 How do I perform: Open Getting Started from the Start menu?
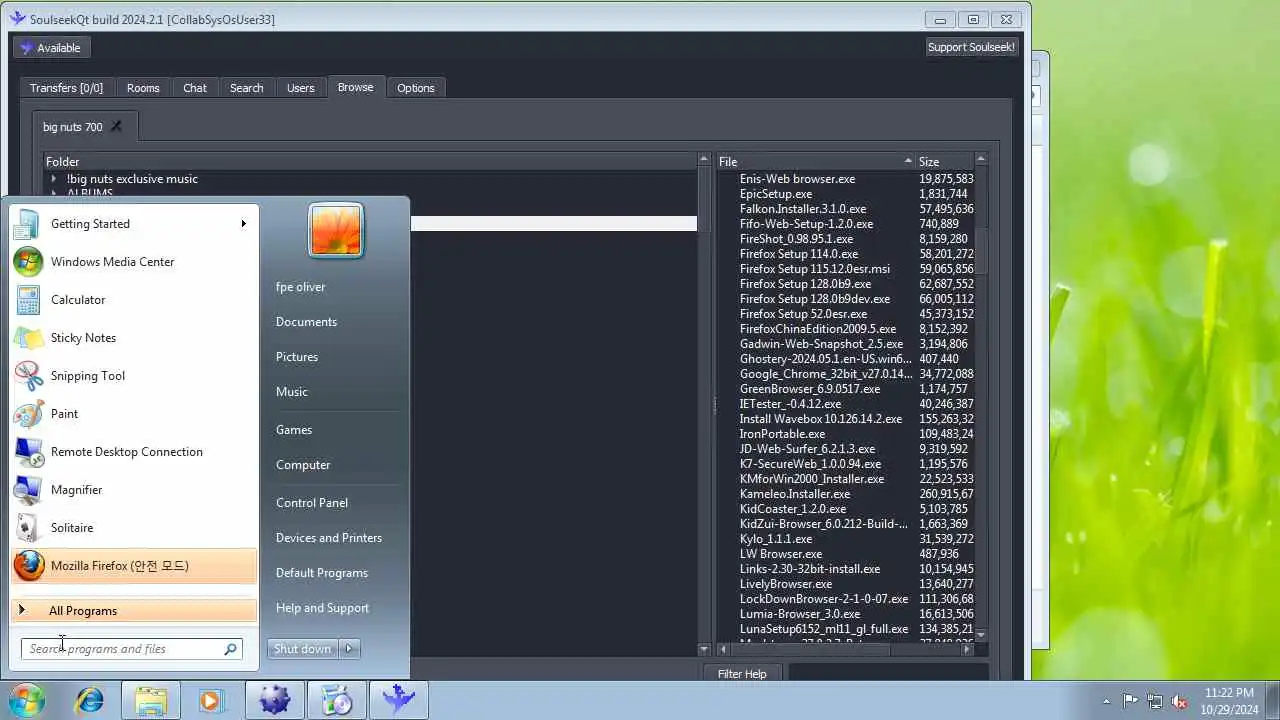(x=133, y=224)
